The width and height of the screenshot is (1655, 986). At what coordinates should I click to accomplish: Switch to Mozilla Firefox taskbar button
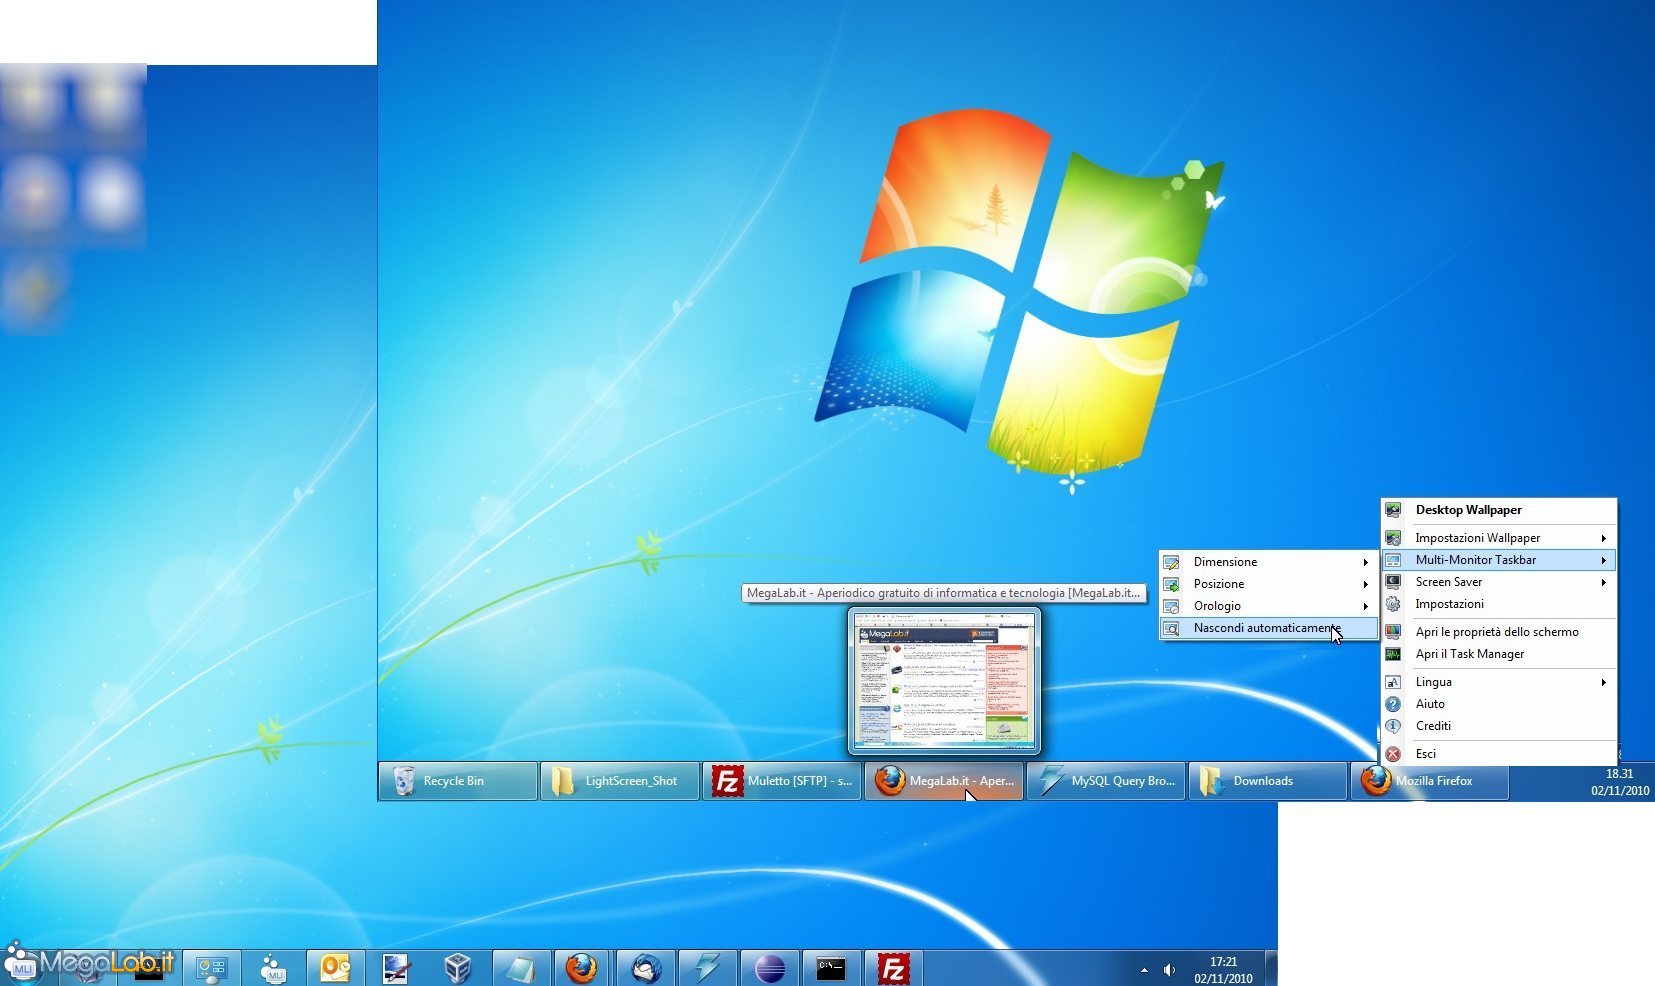1429,781
